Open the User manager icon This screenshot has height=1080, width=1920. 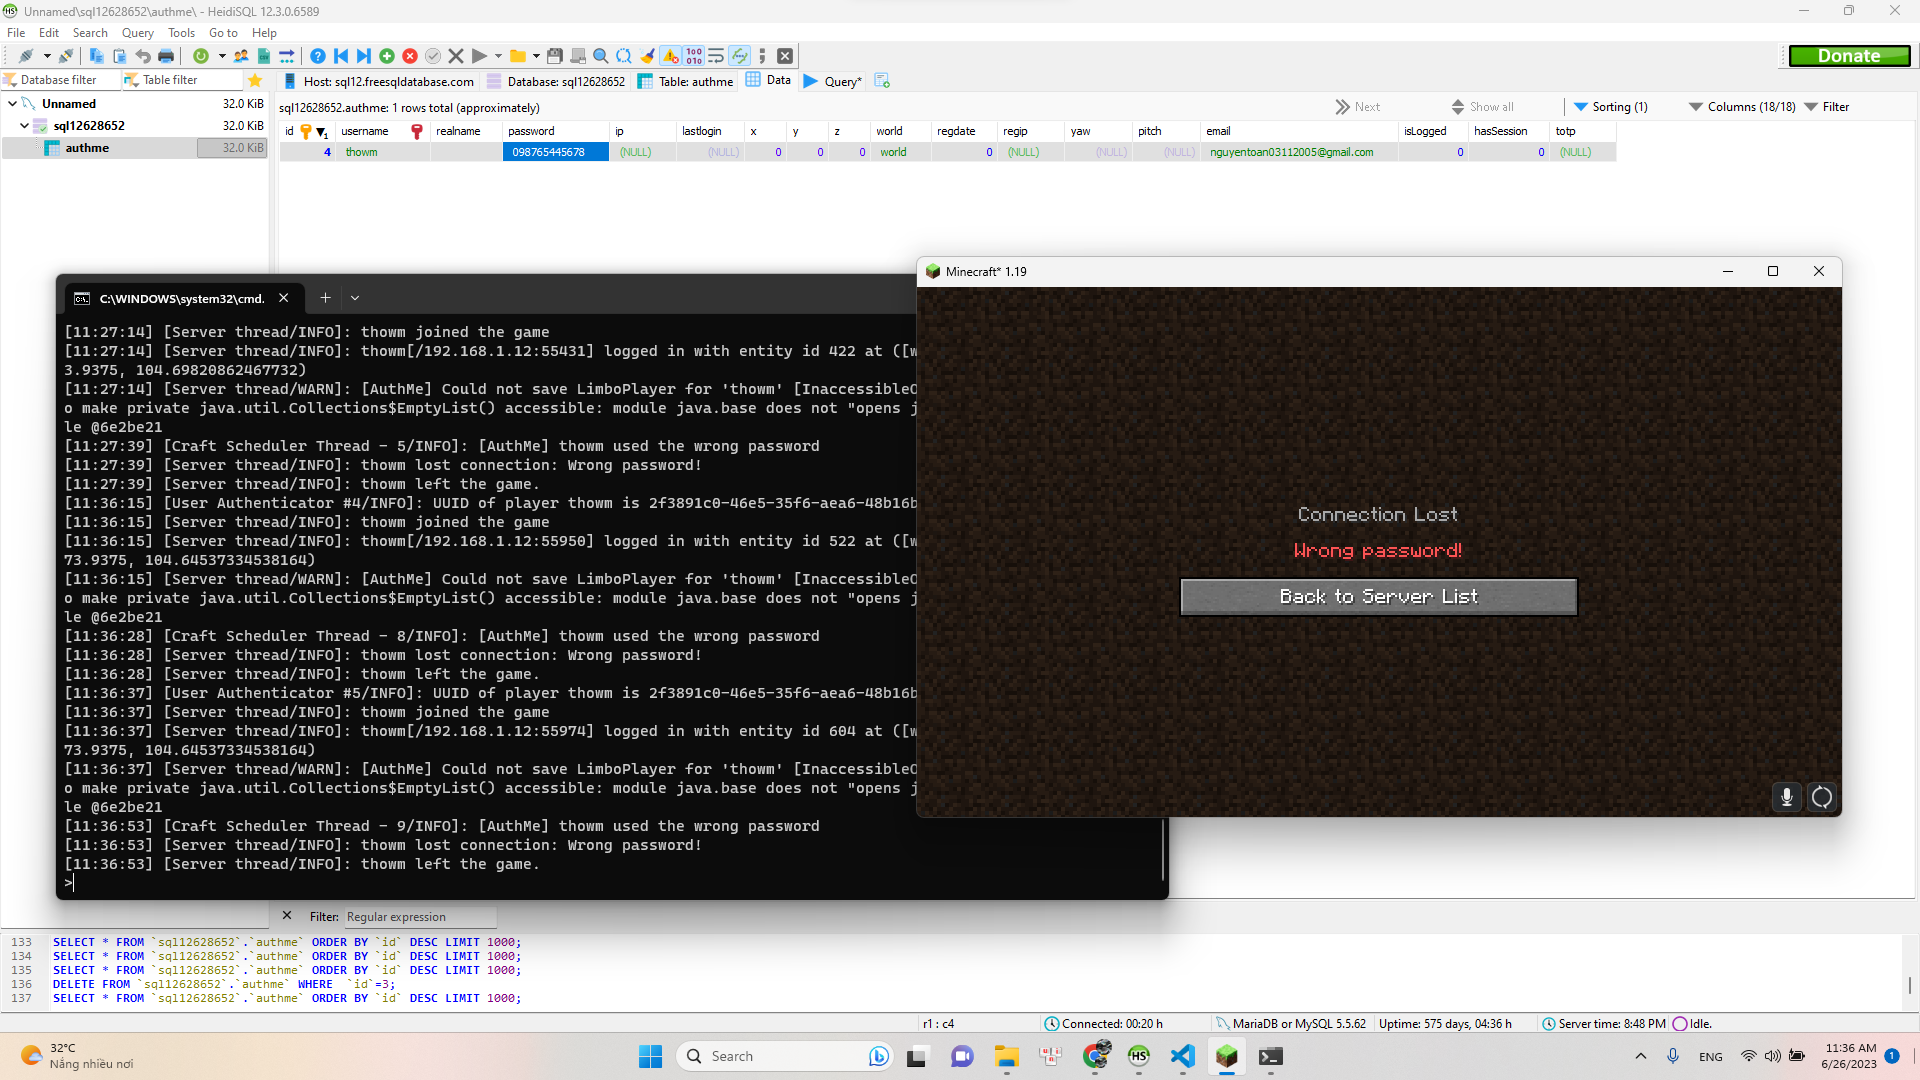[241, 56]
